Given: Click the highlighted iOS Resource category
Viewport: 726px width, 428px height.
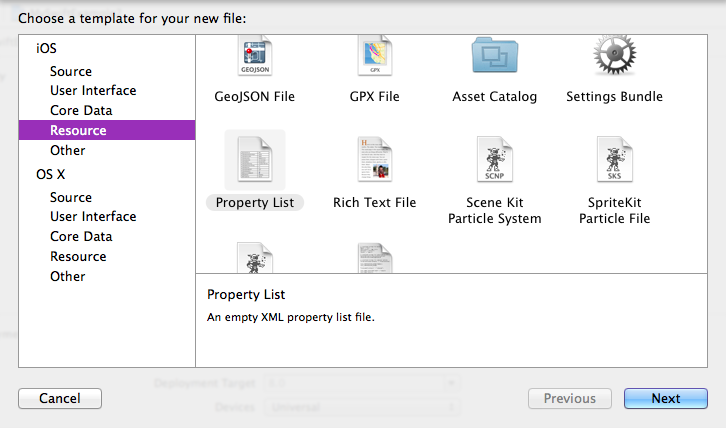Looking at the screenshot, I should (x=78, y=130).
